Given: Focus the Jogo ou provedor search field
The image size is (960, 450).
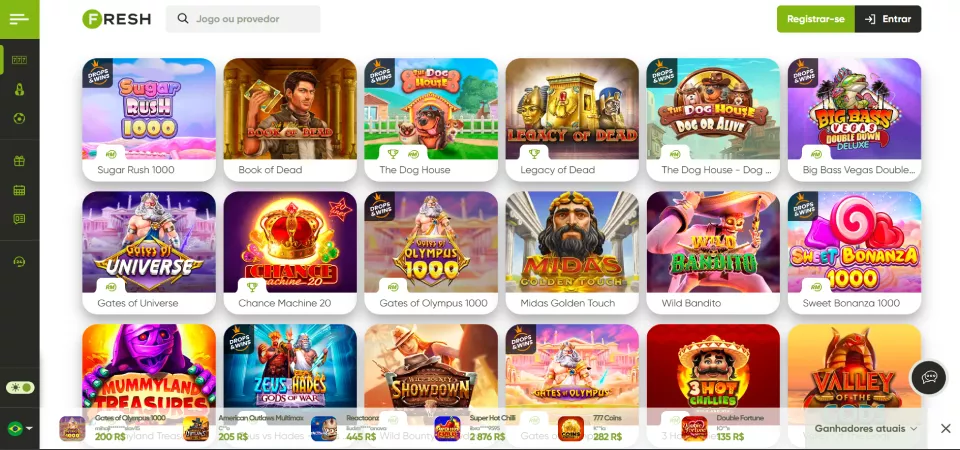Looking at the screenshot, I should click(x=243, y=19).
